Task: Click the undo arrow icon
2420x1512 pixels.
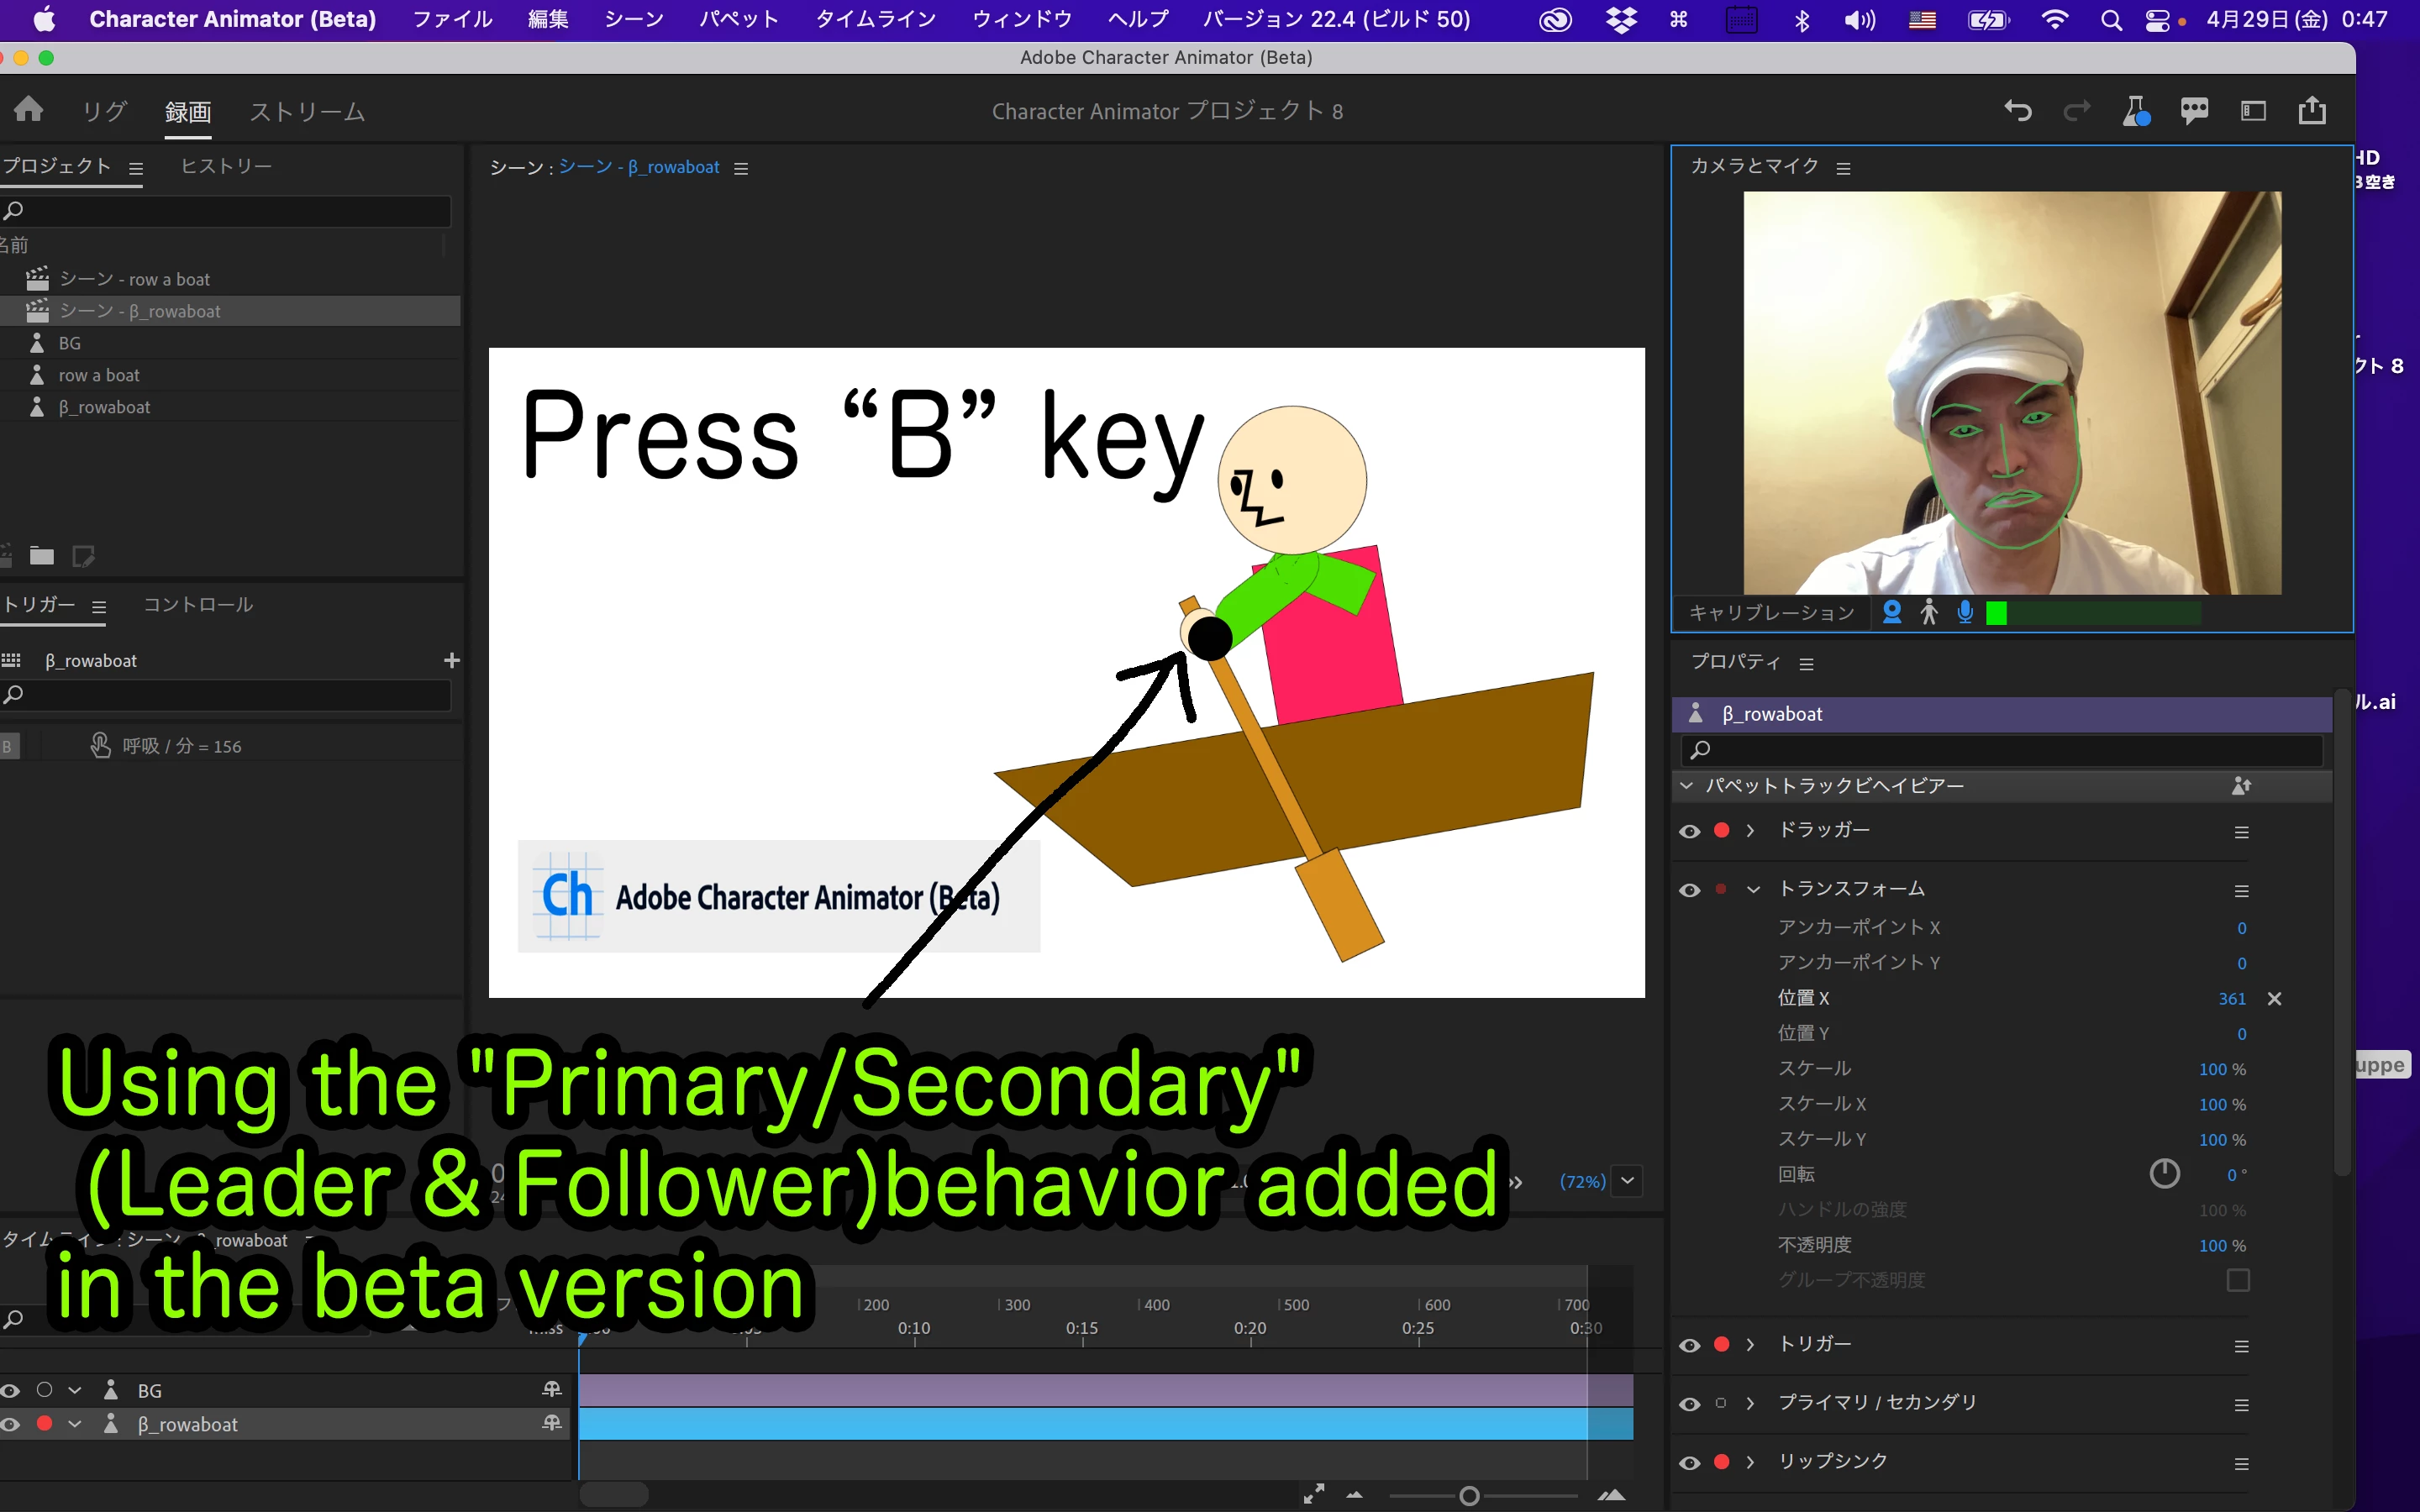Action: [x=2017, y=110]
